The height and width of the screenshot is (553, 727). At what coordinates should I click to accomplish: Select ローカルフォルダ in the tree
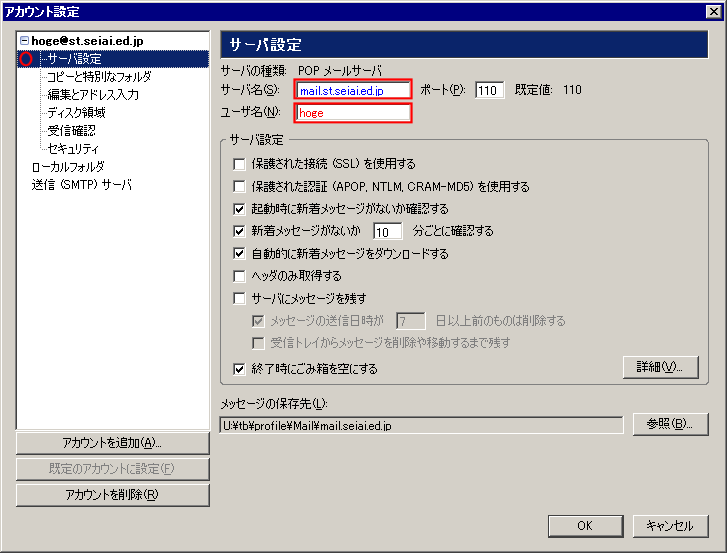68,167
